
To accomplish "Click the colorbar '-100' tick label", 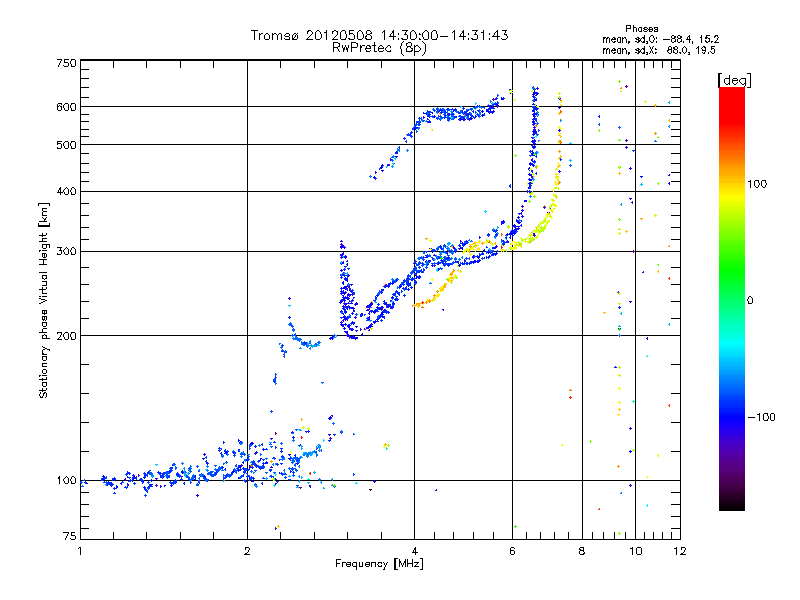I will [x=761, y=417].
